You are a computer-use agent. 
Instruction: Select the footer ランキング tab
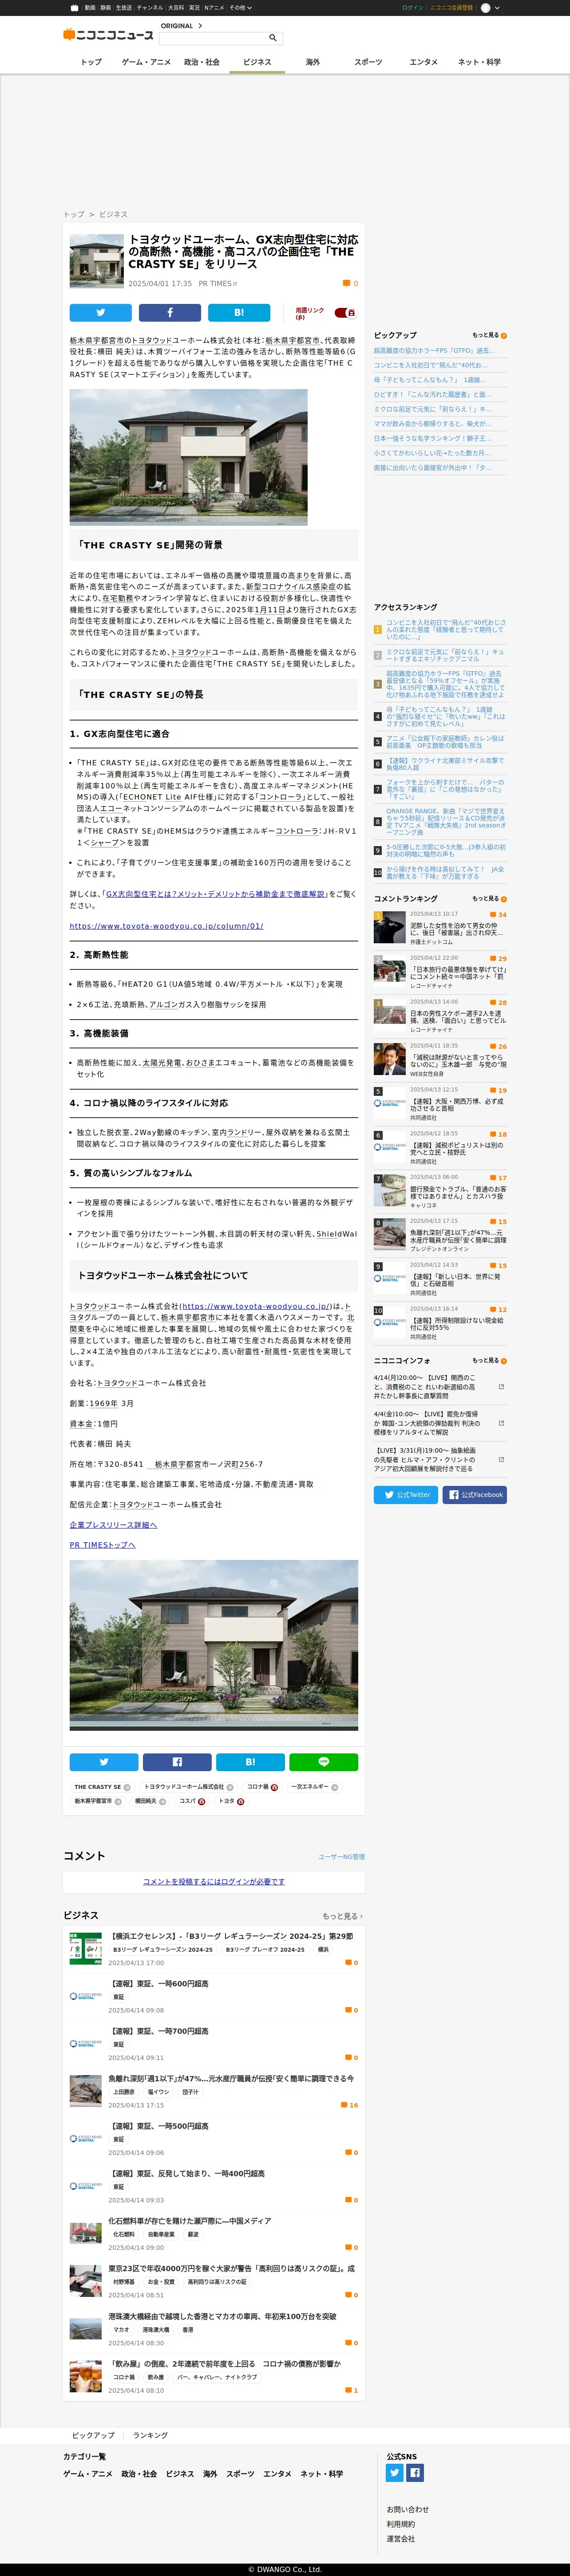tap(150, 2435)
